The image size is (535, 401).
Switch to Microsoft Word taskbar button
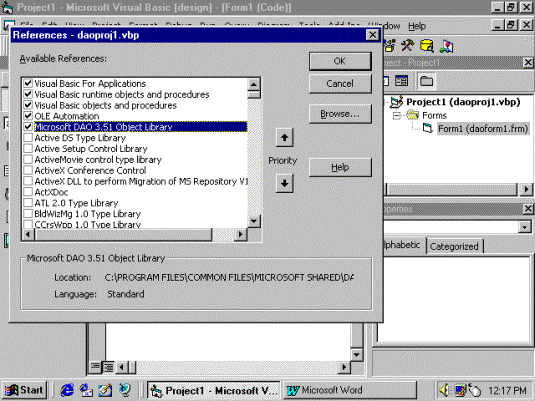point(350,390)
